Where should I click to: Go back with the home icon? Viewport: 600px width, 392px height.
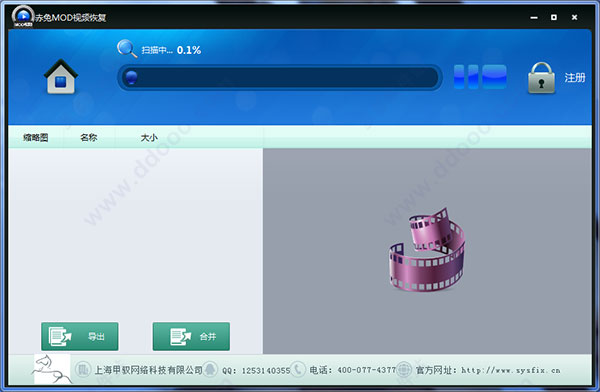pyautogui.click(x=61, y=77)
